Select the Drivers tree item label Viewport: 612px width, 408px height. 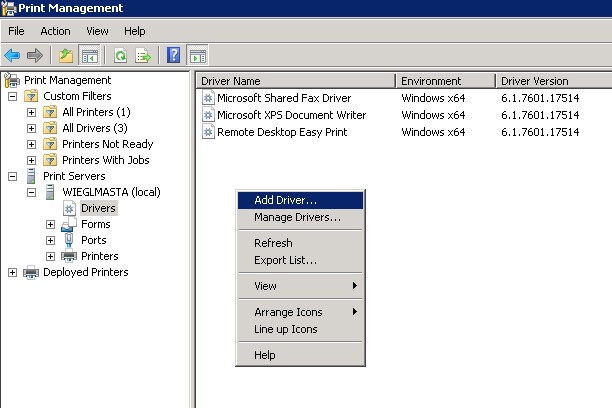(98, 208)
